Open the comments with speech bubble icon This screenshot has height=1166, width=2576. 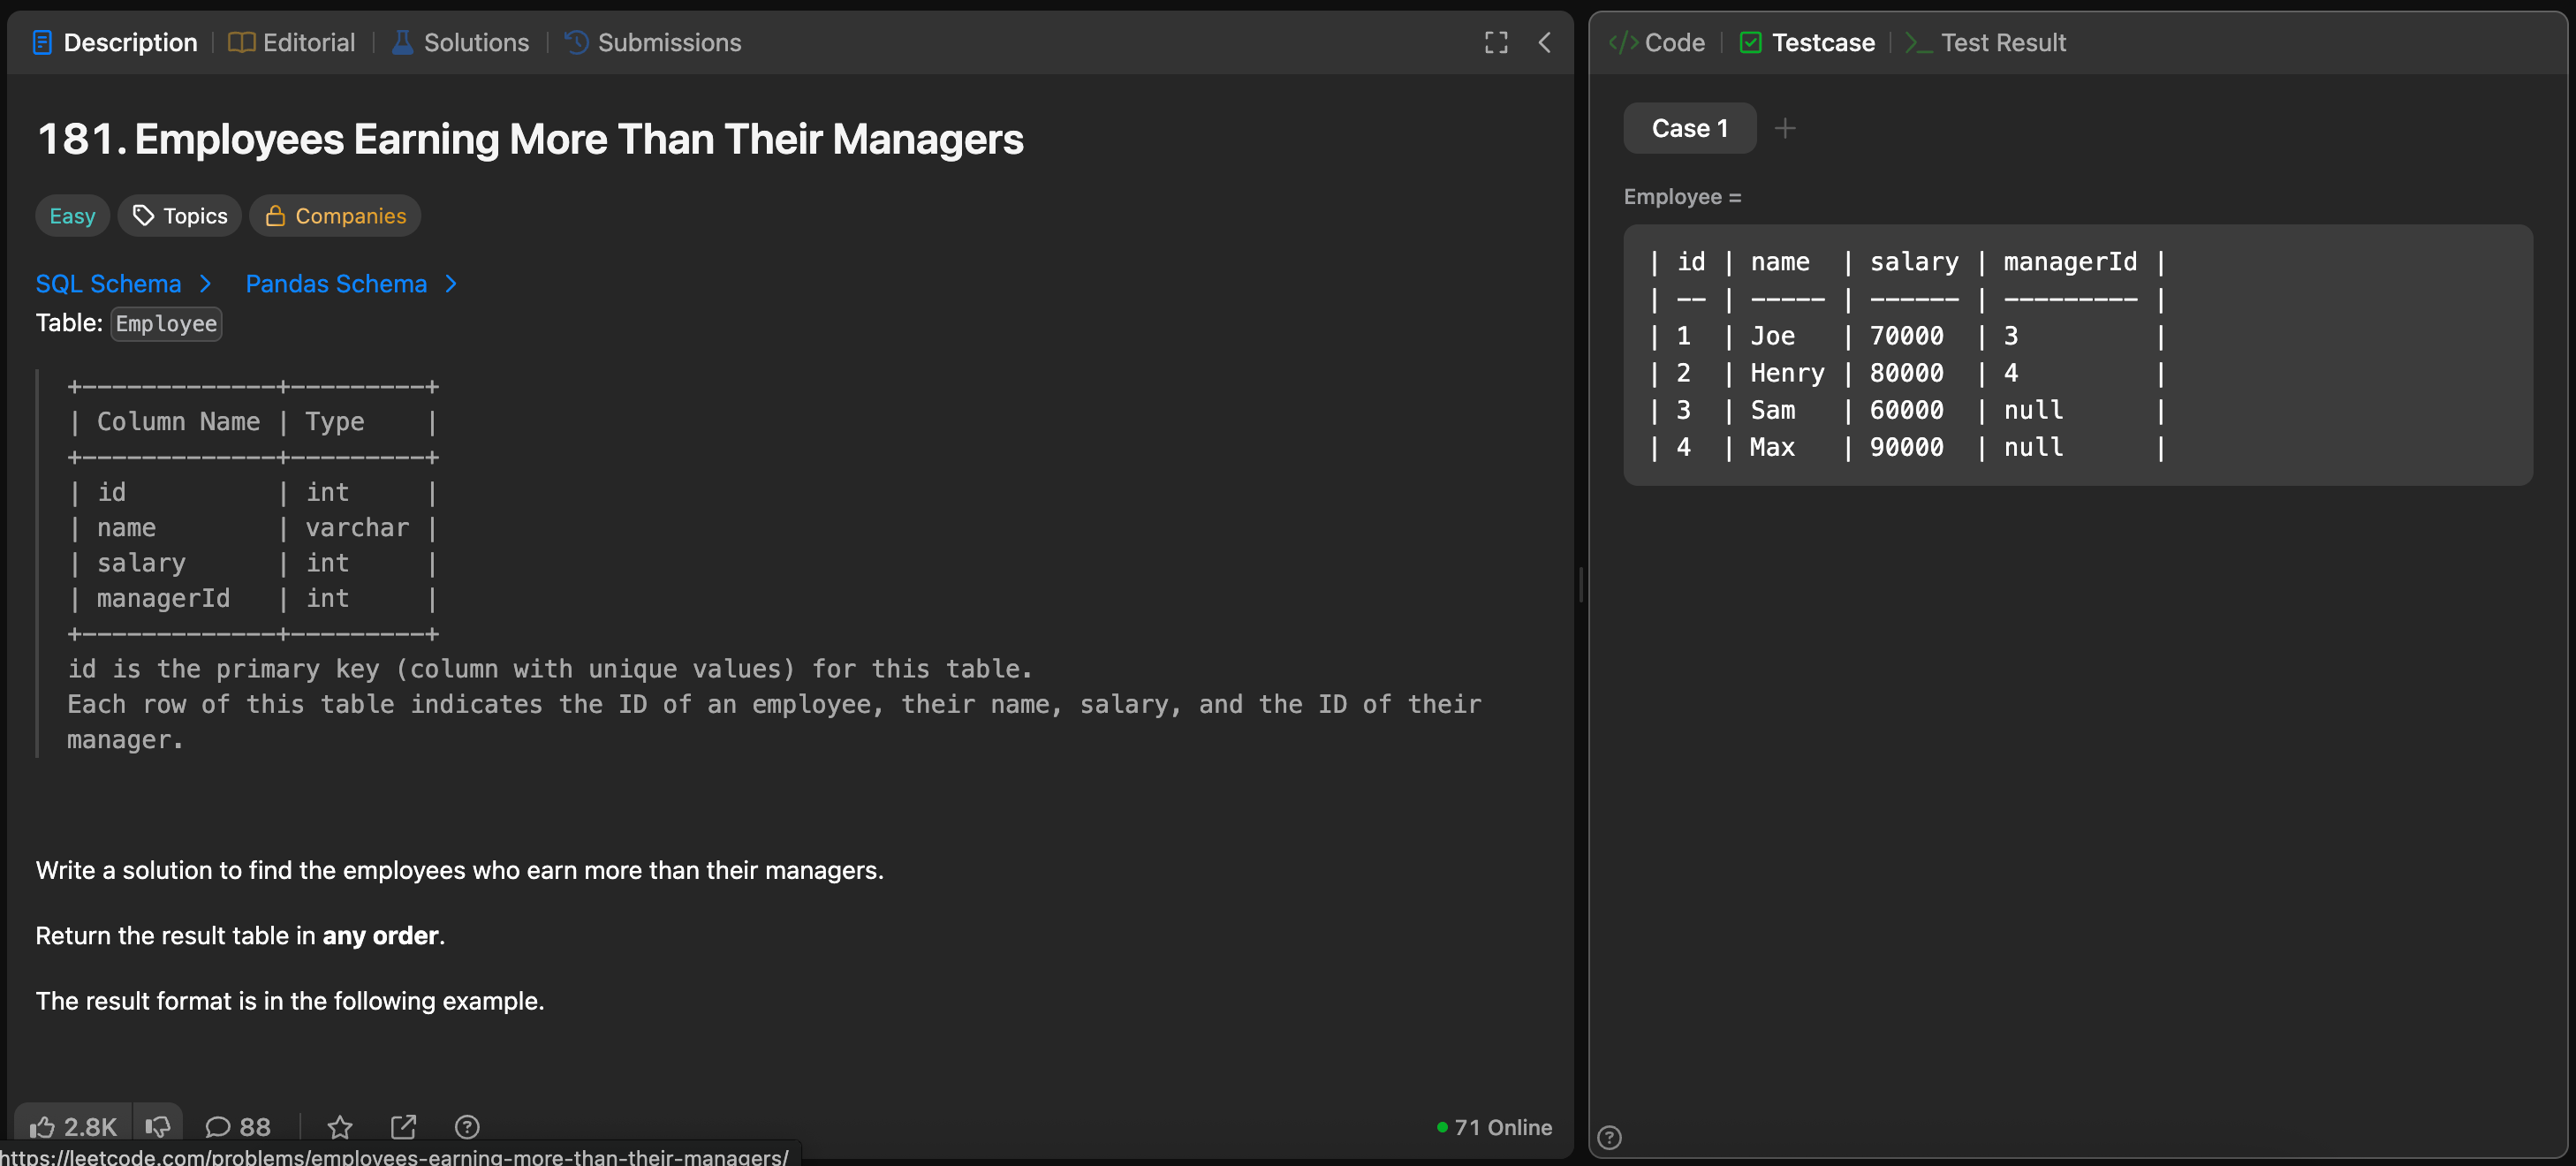(218, 1127)
